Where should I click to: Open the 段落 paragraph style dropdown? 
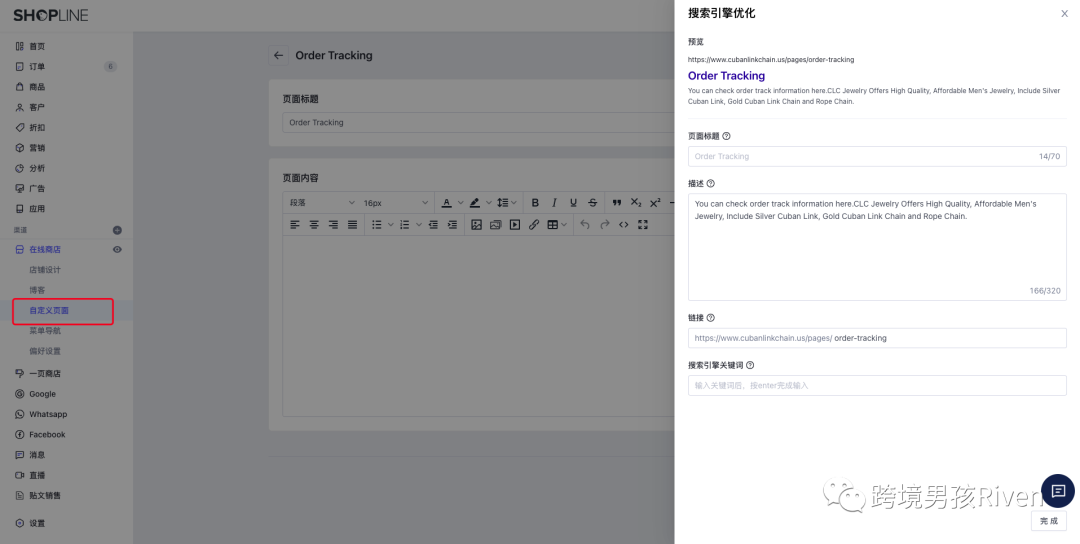[322, 202]
